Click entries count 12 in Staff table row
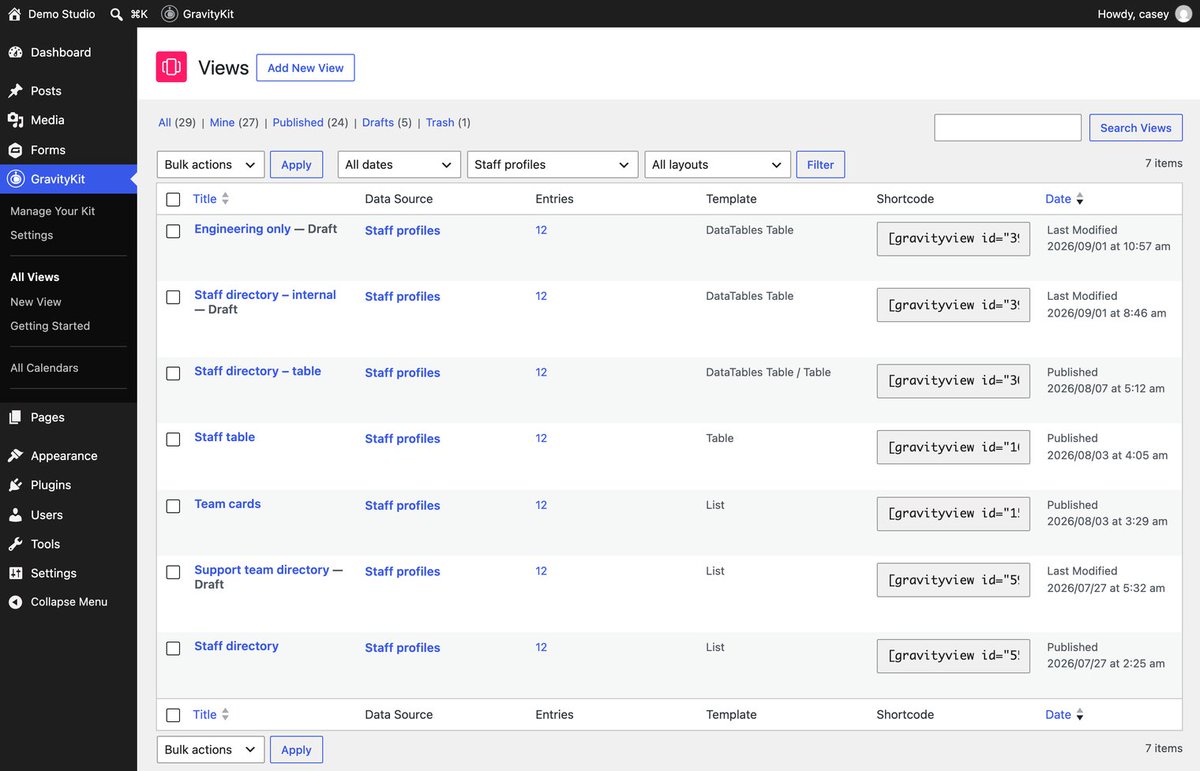The image size is (1200, 771). (x=541, y=438)
